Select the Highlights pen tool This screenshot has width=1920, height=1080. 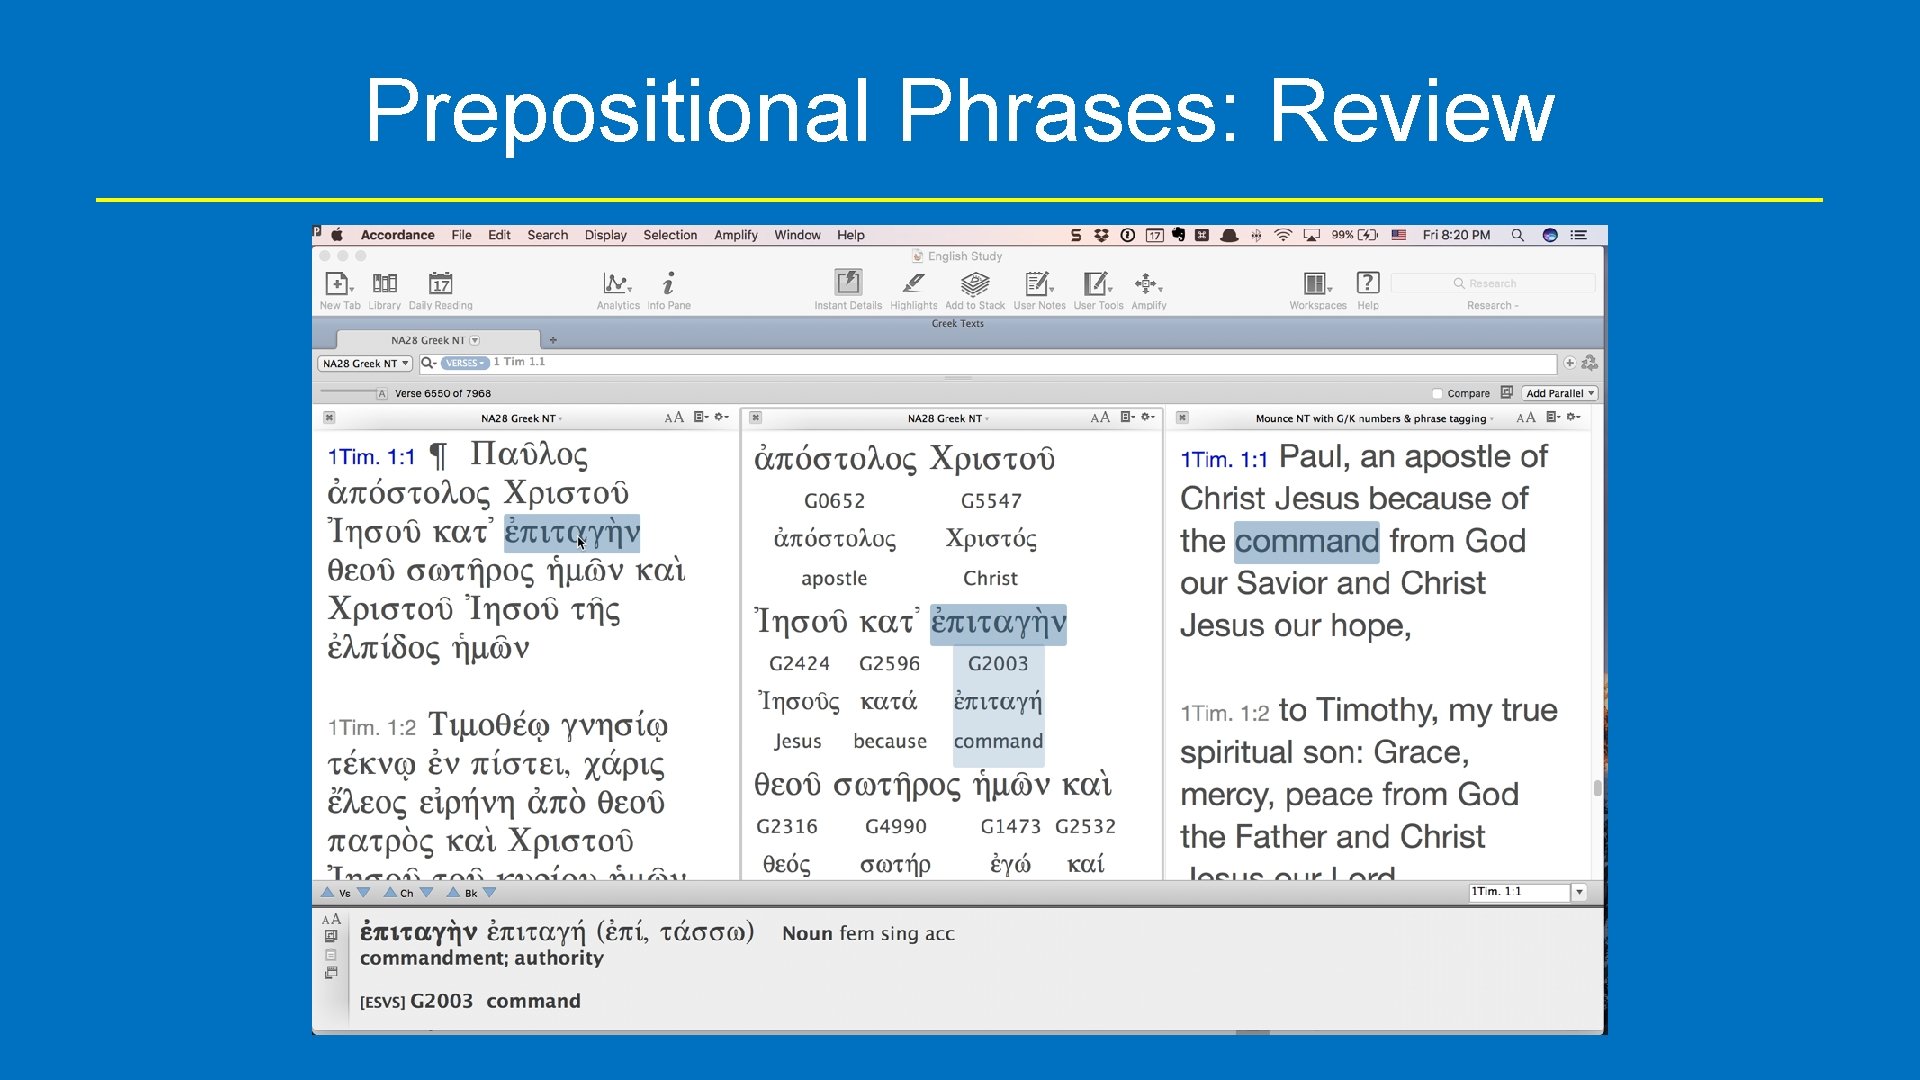pos(913,284)
